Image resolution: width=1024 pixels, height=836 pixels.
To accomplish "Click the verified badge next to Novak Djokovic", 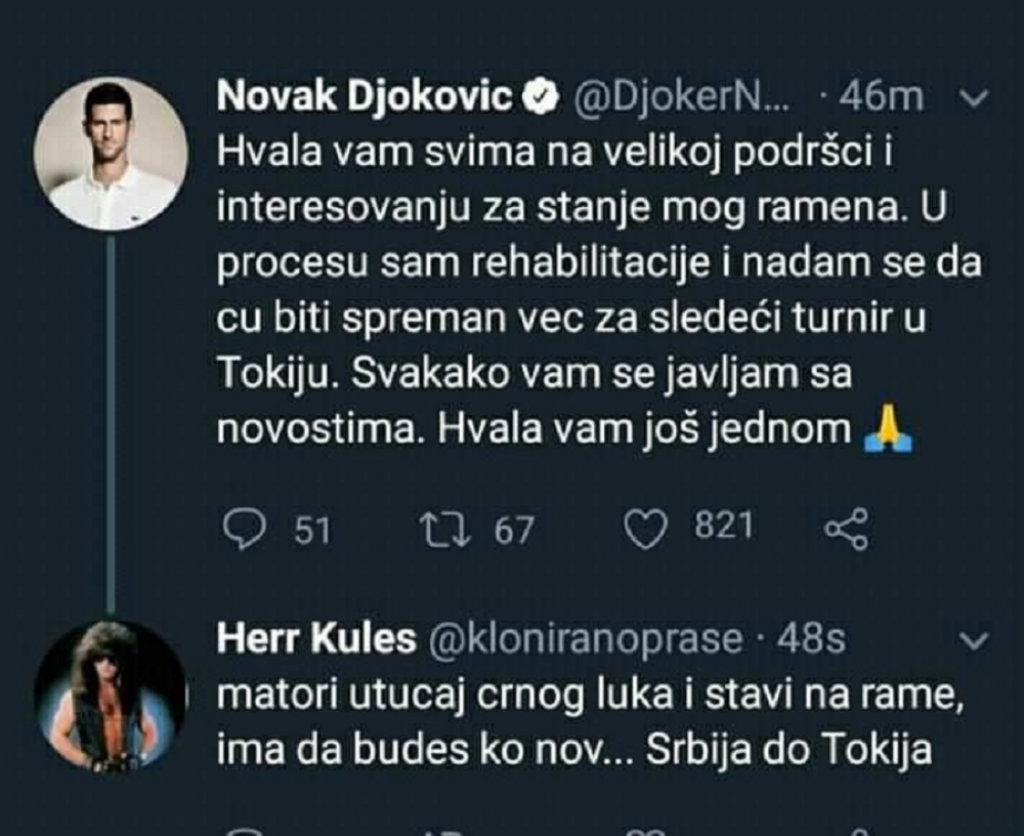I will [x=541, y=96].
